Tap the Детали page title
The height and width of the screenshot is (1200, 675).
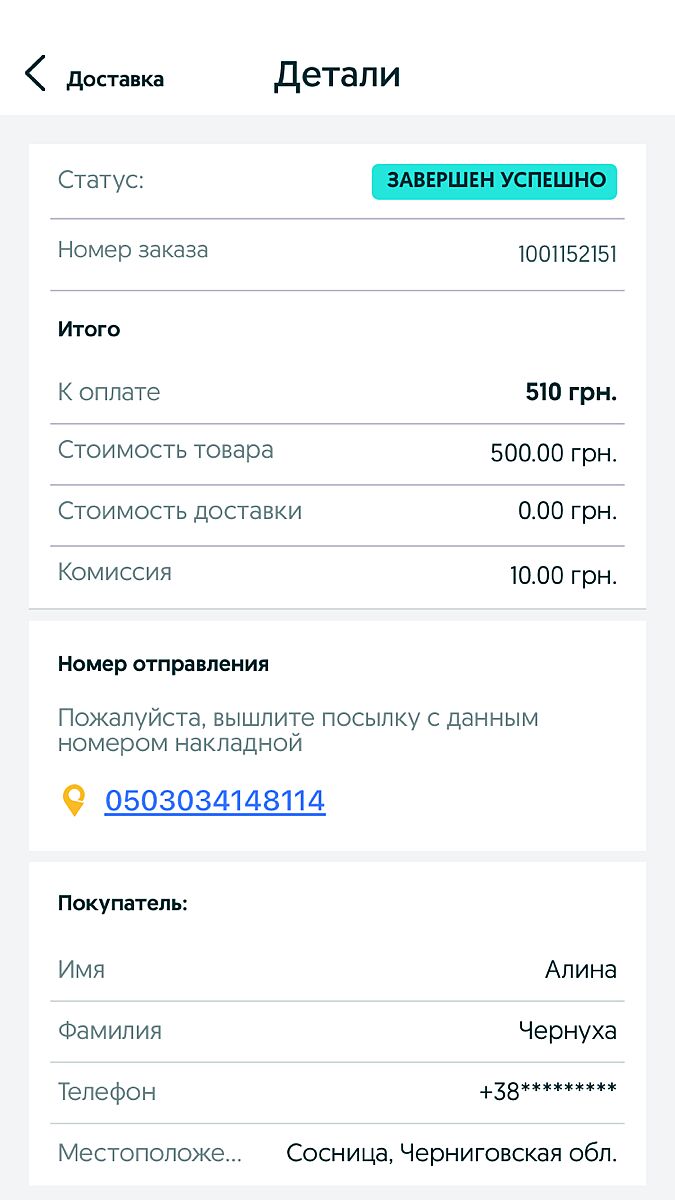[x=337, y=76]
